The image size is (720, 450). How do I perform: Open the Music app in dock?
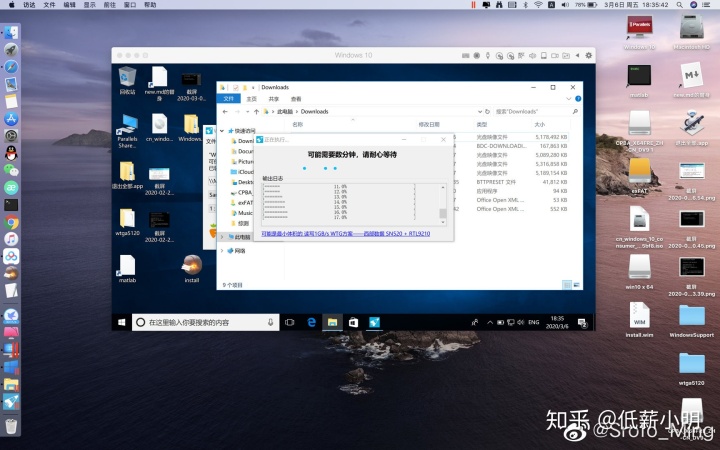(11, 239)
